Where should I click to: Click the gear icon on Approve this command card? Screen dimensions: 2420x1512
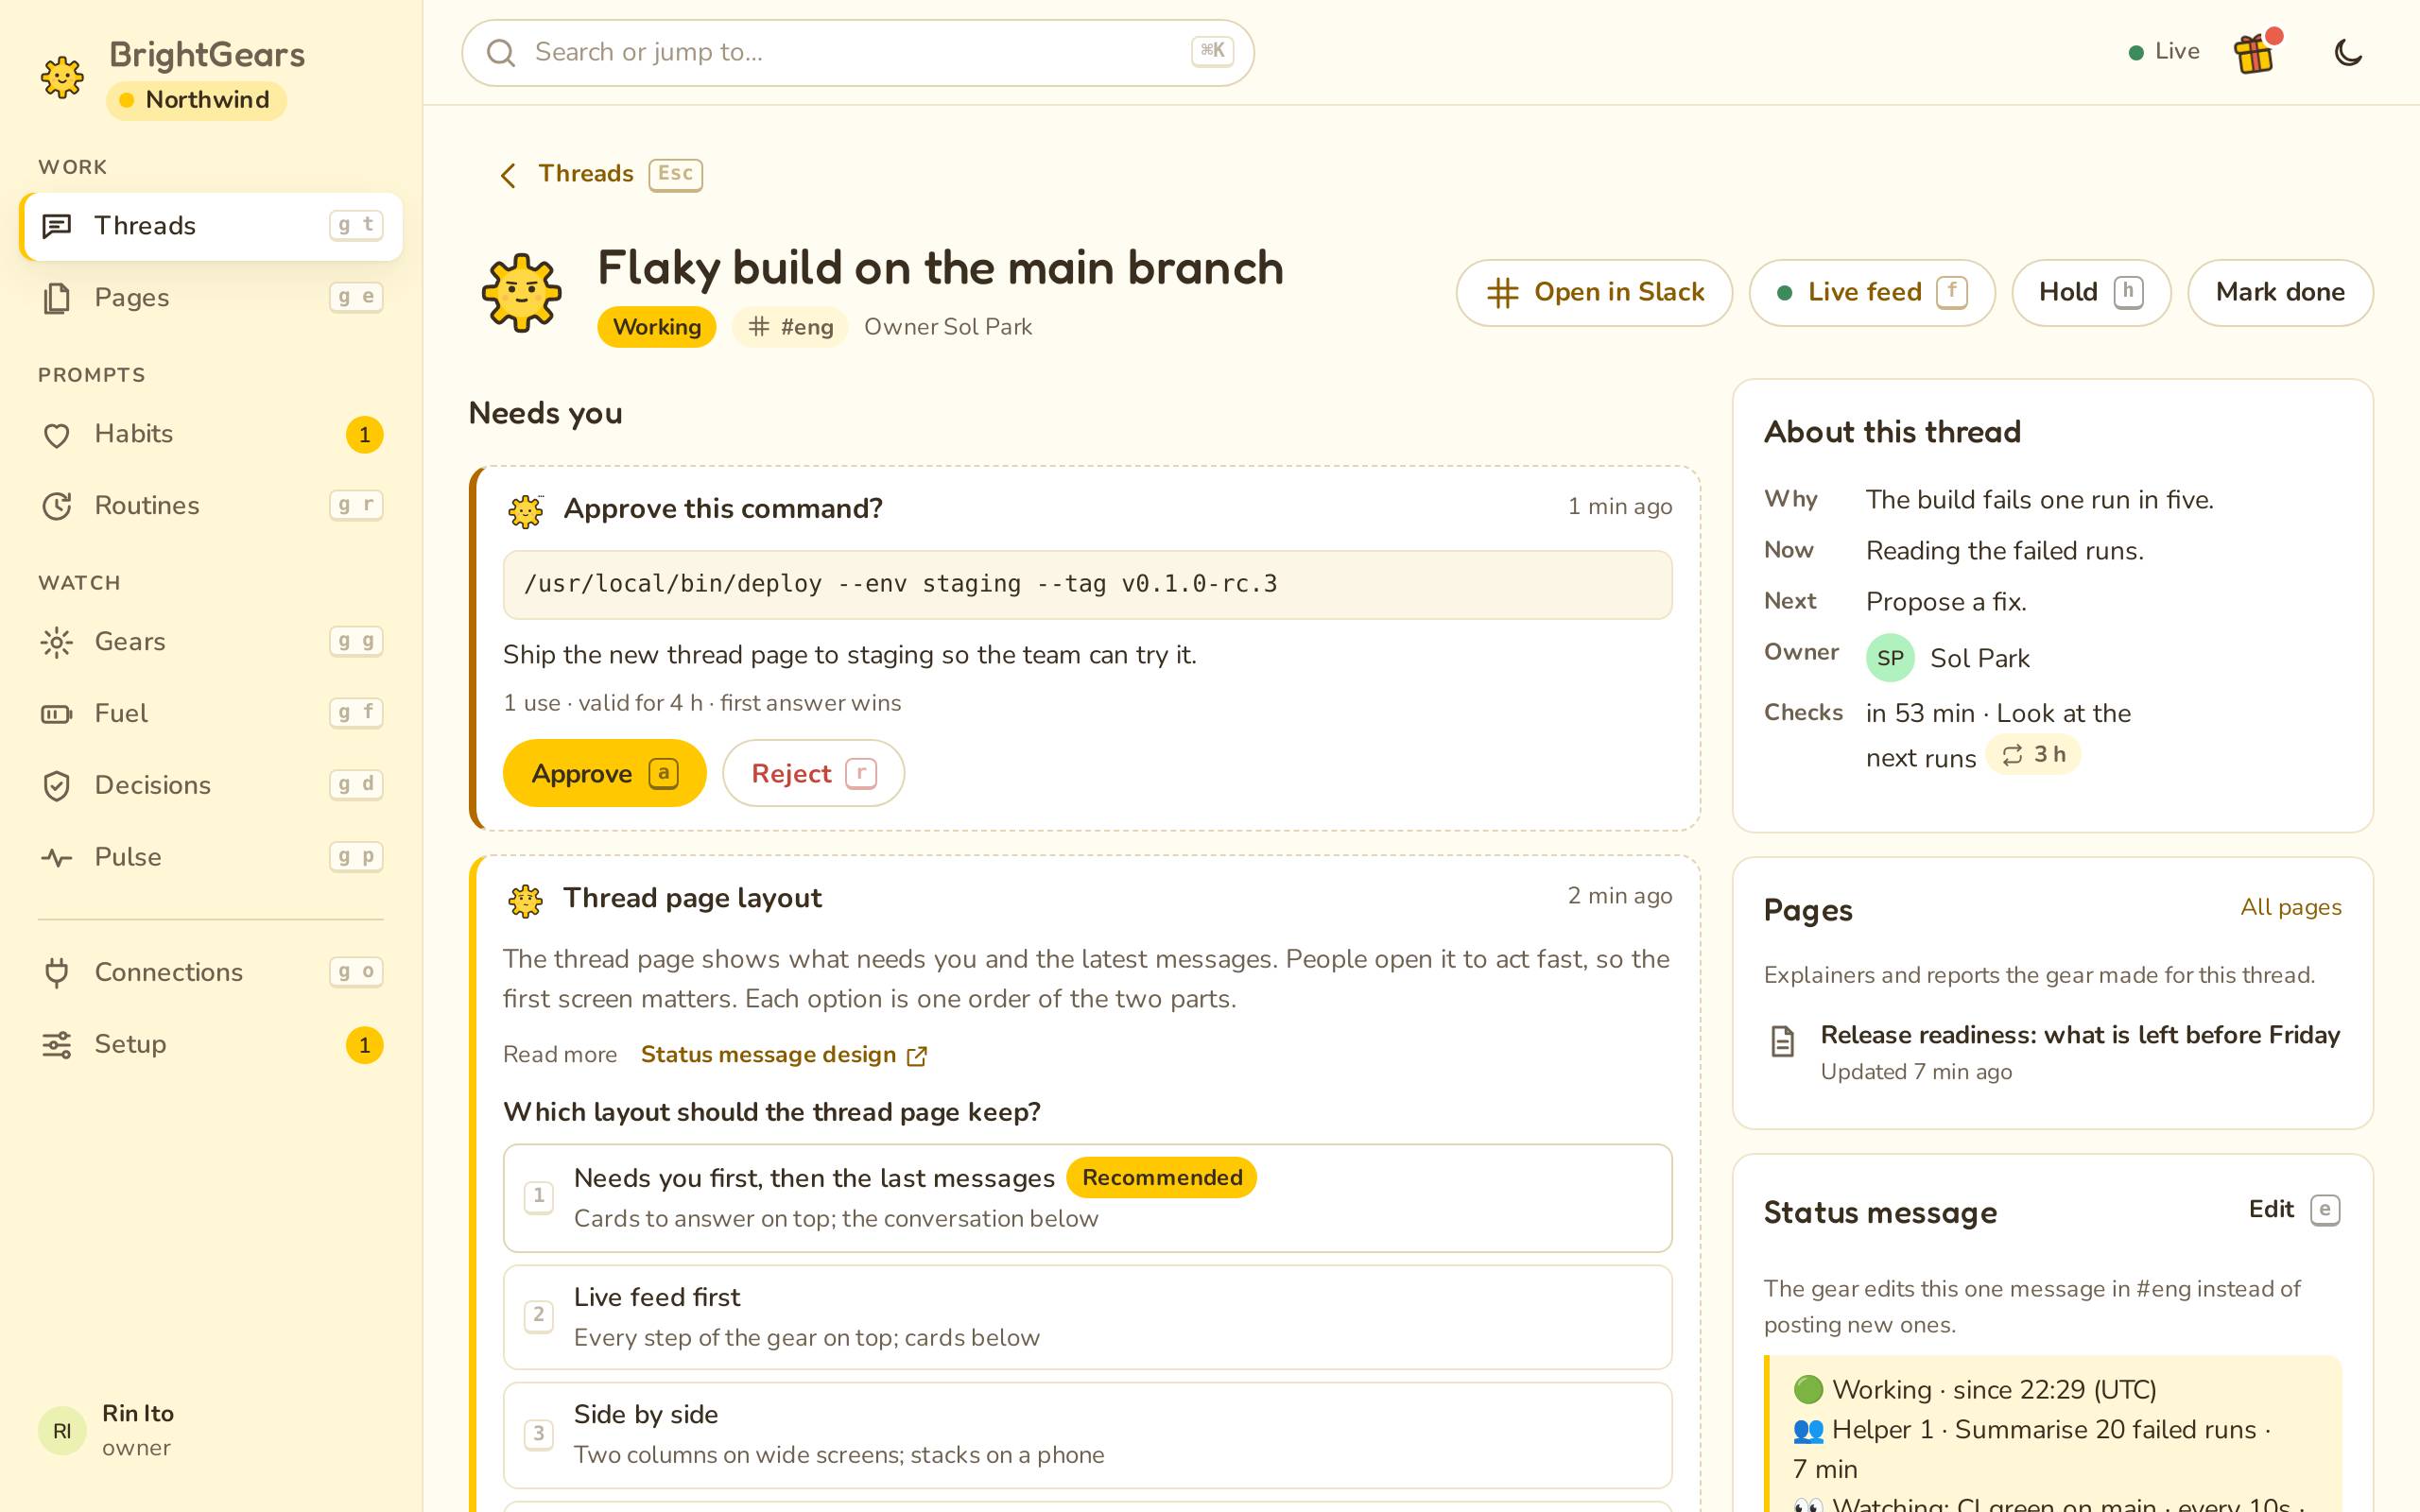click(525, 510)
